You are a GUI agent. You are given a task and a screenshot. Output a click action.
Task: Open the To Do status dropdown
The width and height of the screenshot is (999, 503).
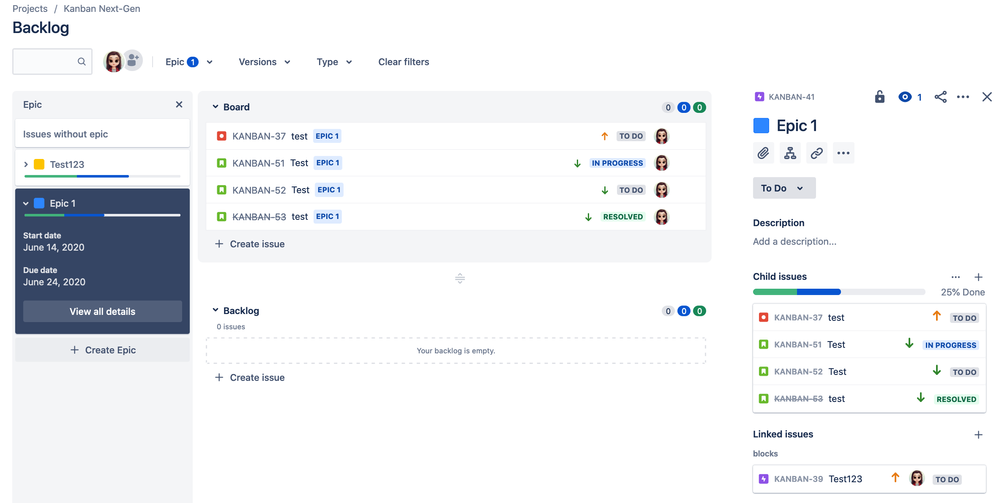[x=784, y=188]
